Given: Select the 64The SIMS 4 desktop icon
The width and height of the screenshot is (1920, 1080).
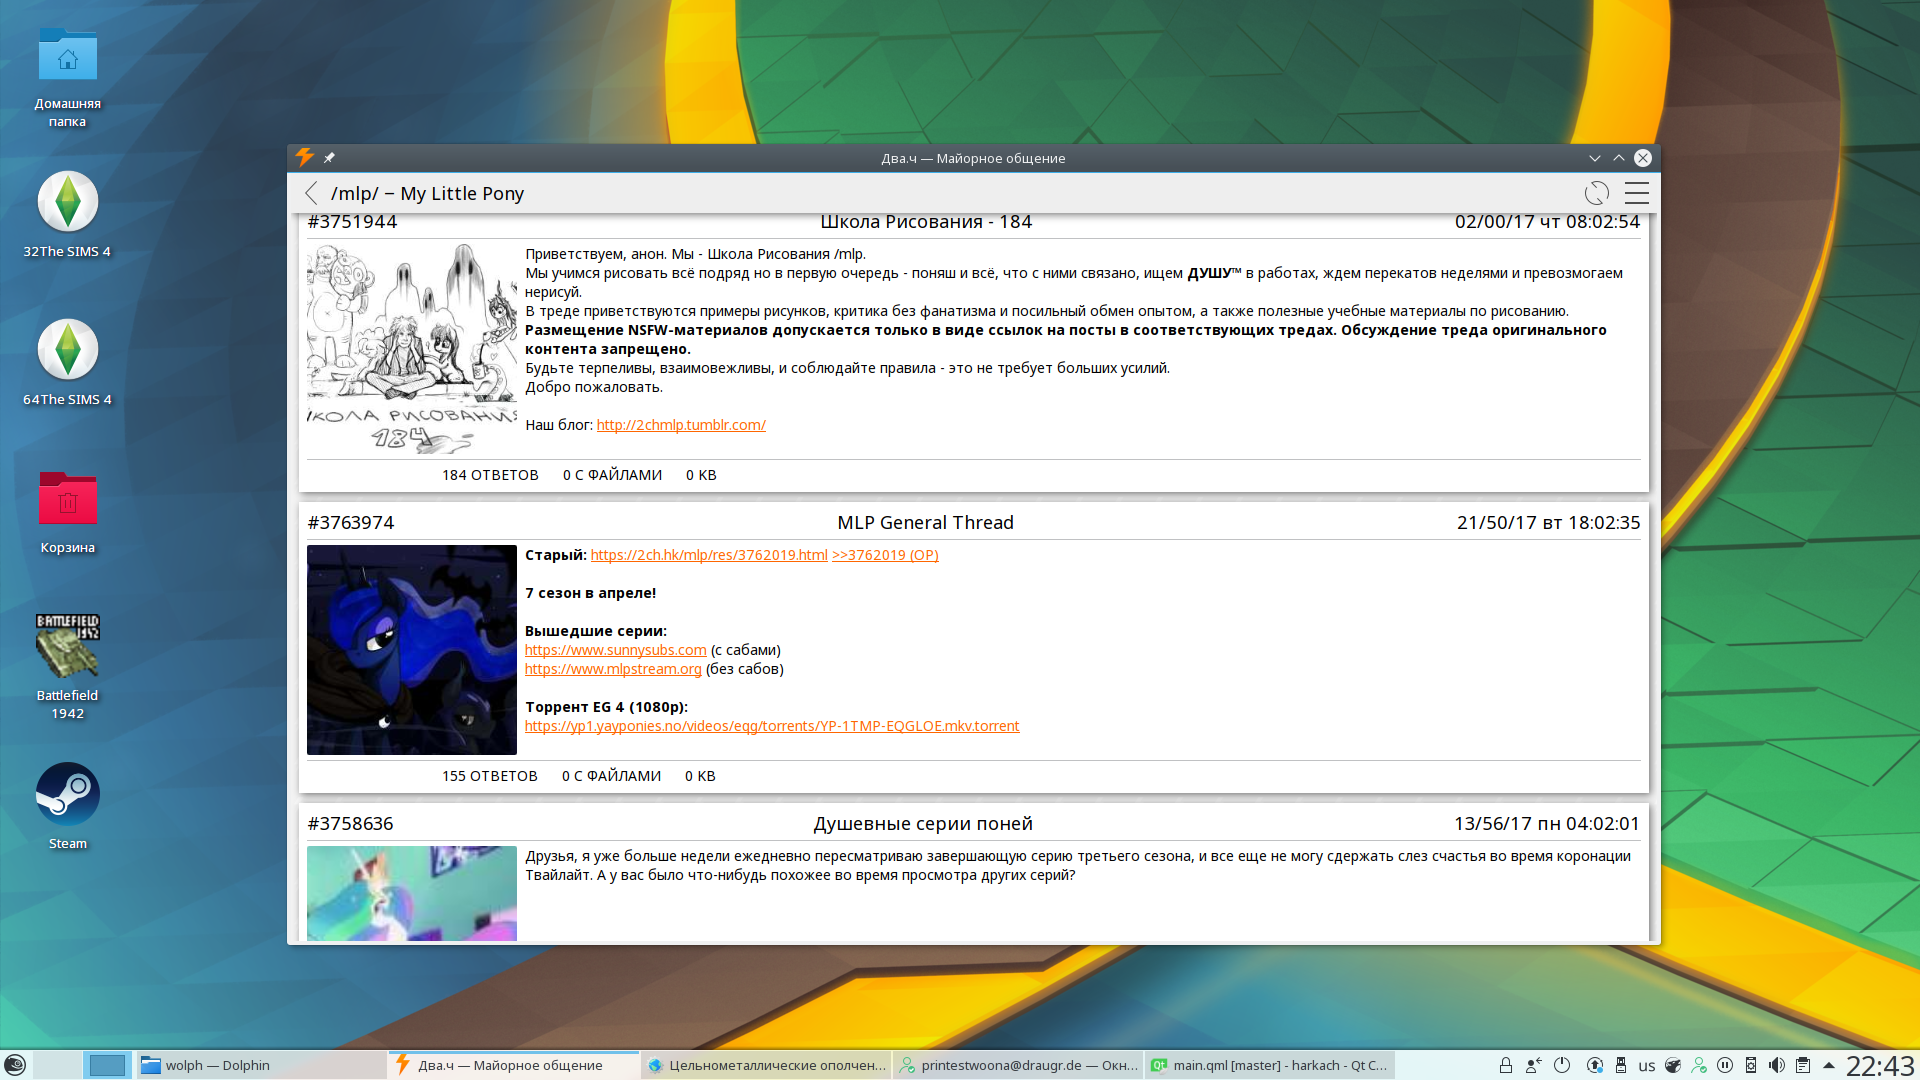Looking at the screenshot, I should coord(67,363).
